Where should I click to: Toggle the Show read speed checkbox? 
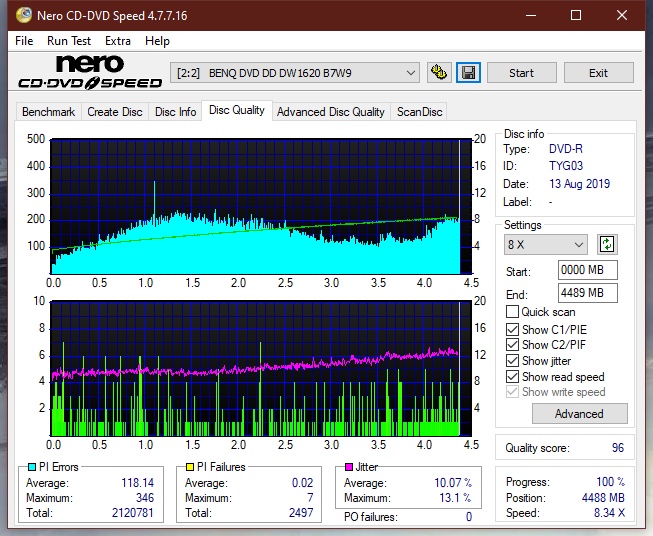coord(512,376)
